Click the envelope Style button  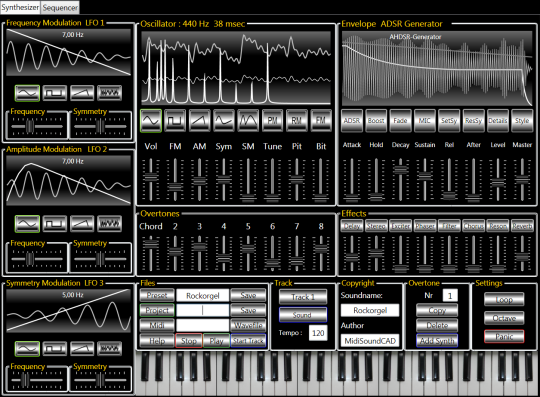click(x=522, y=121)
